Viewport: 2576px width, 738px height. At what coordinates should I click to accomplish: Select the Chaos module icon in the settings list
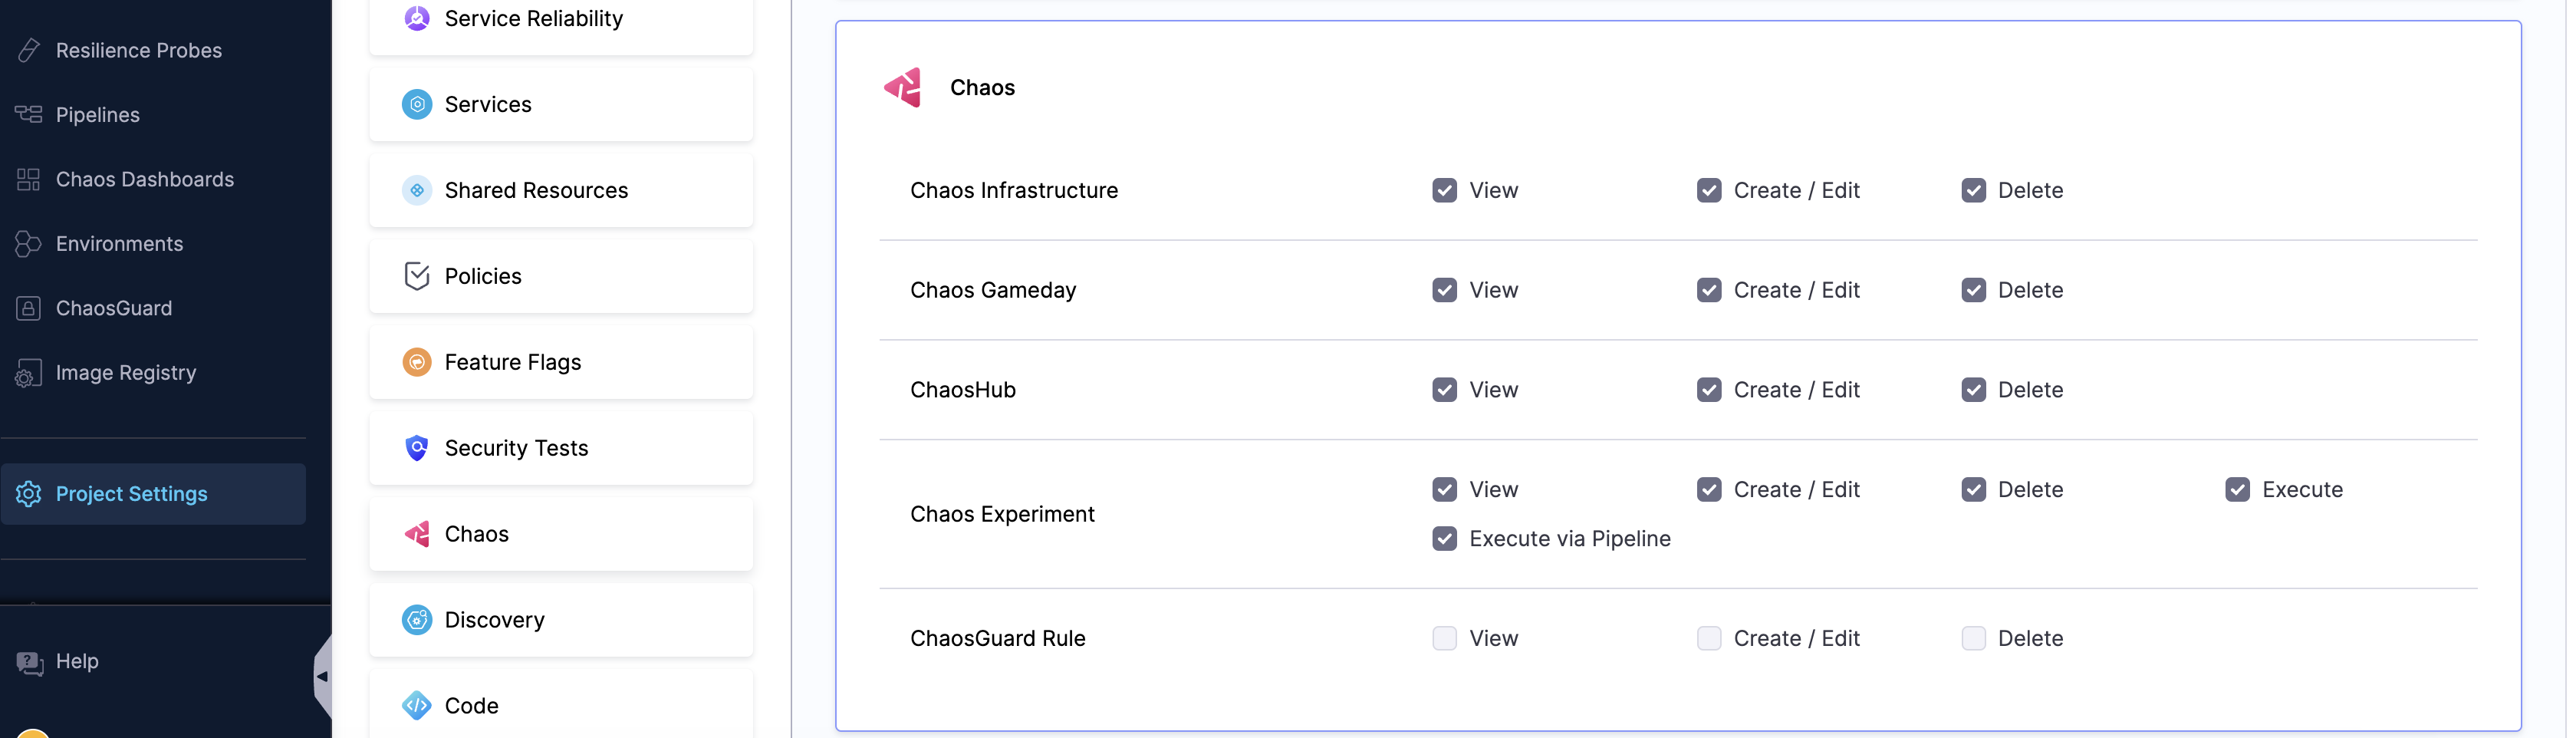416,533
